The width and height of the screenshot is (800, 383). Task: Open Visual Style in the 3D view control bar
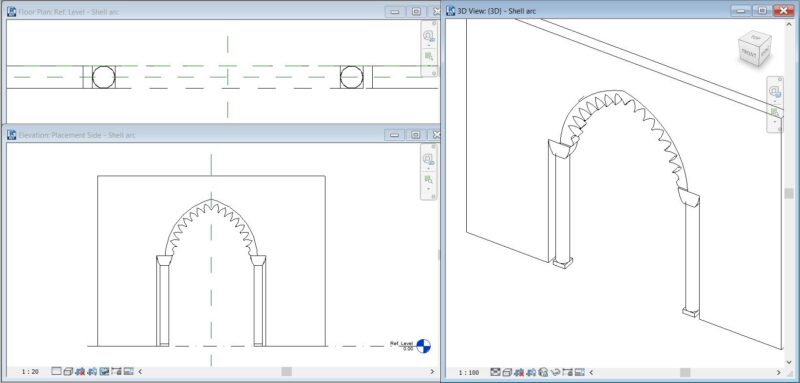[507, 372]
